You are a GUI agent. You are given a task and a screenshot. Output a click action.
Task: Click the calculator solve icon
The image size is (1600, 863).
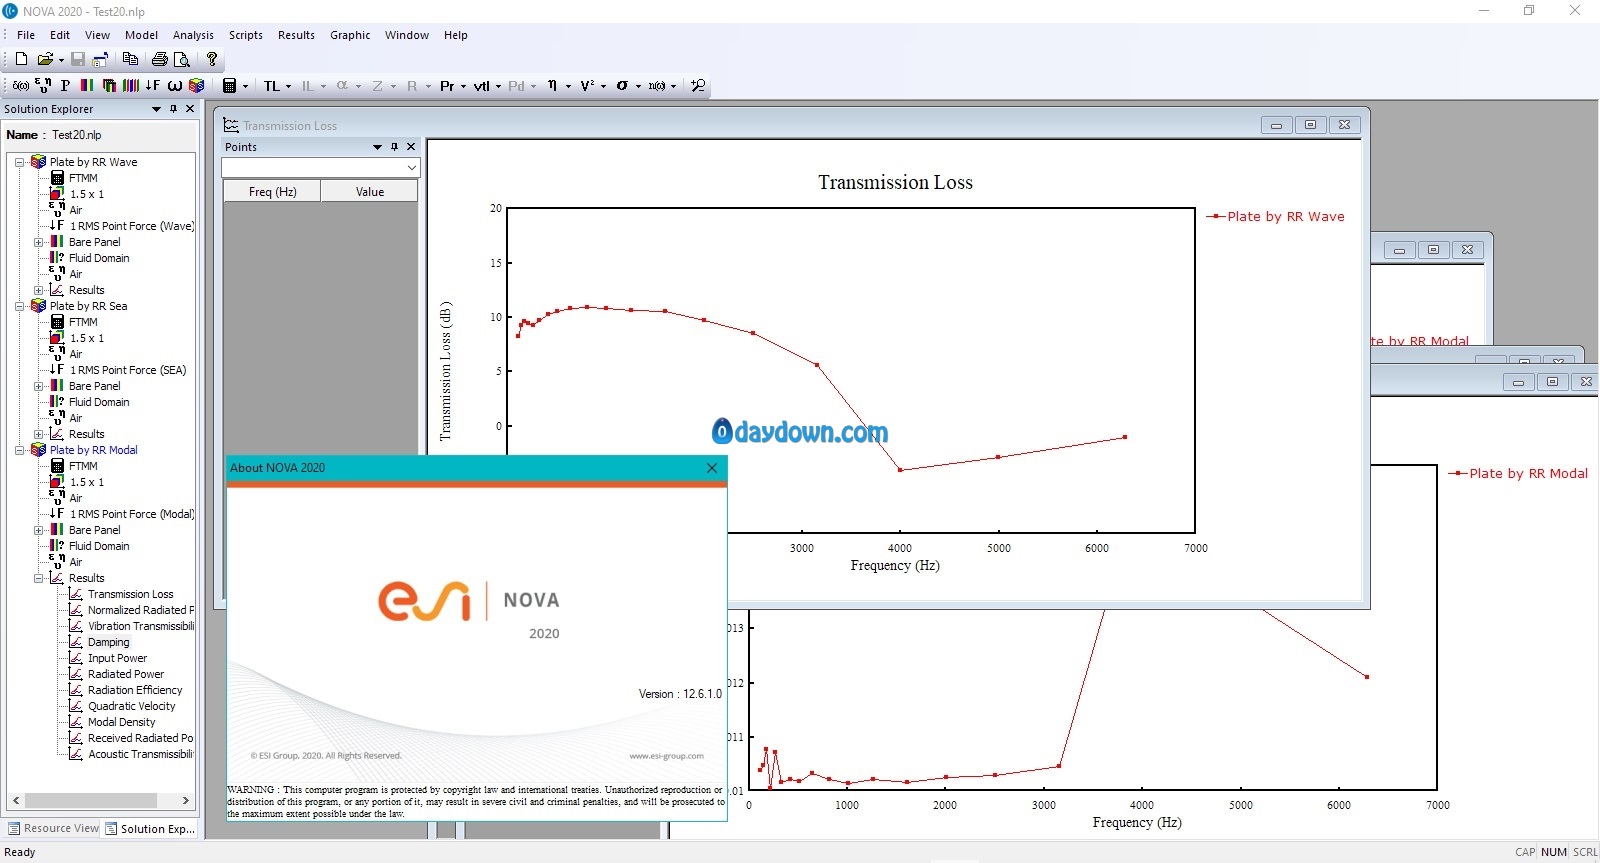229,86
